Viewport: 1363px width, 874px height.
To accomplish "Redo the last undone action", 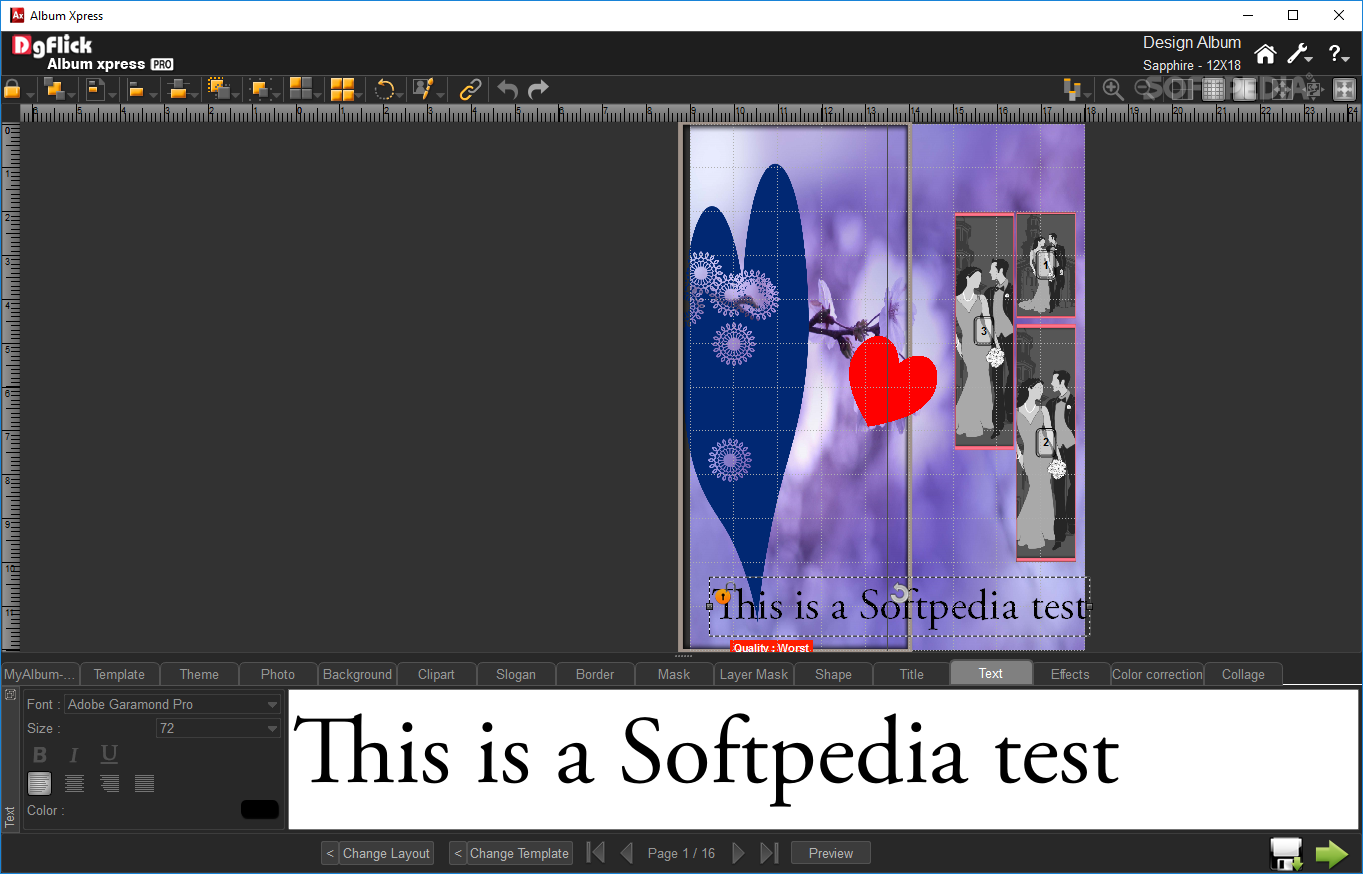I will (x=538, y=90).
